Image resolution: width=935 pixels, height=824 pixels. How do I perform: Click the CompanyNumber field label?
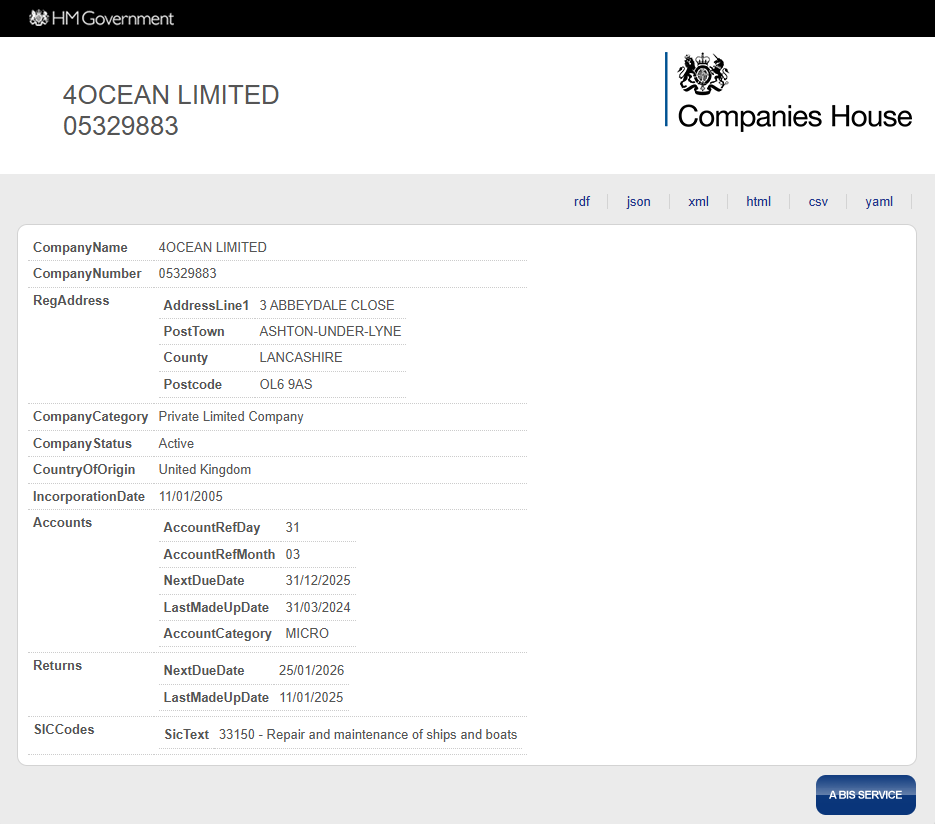[x=87, y=274]
